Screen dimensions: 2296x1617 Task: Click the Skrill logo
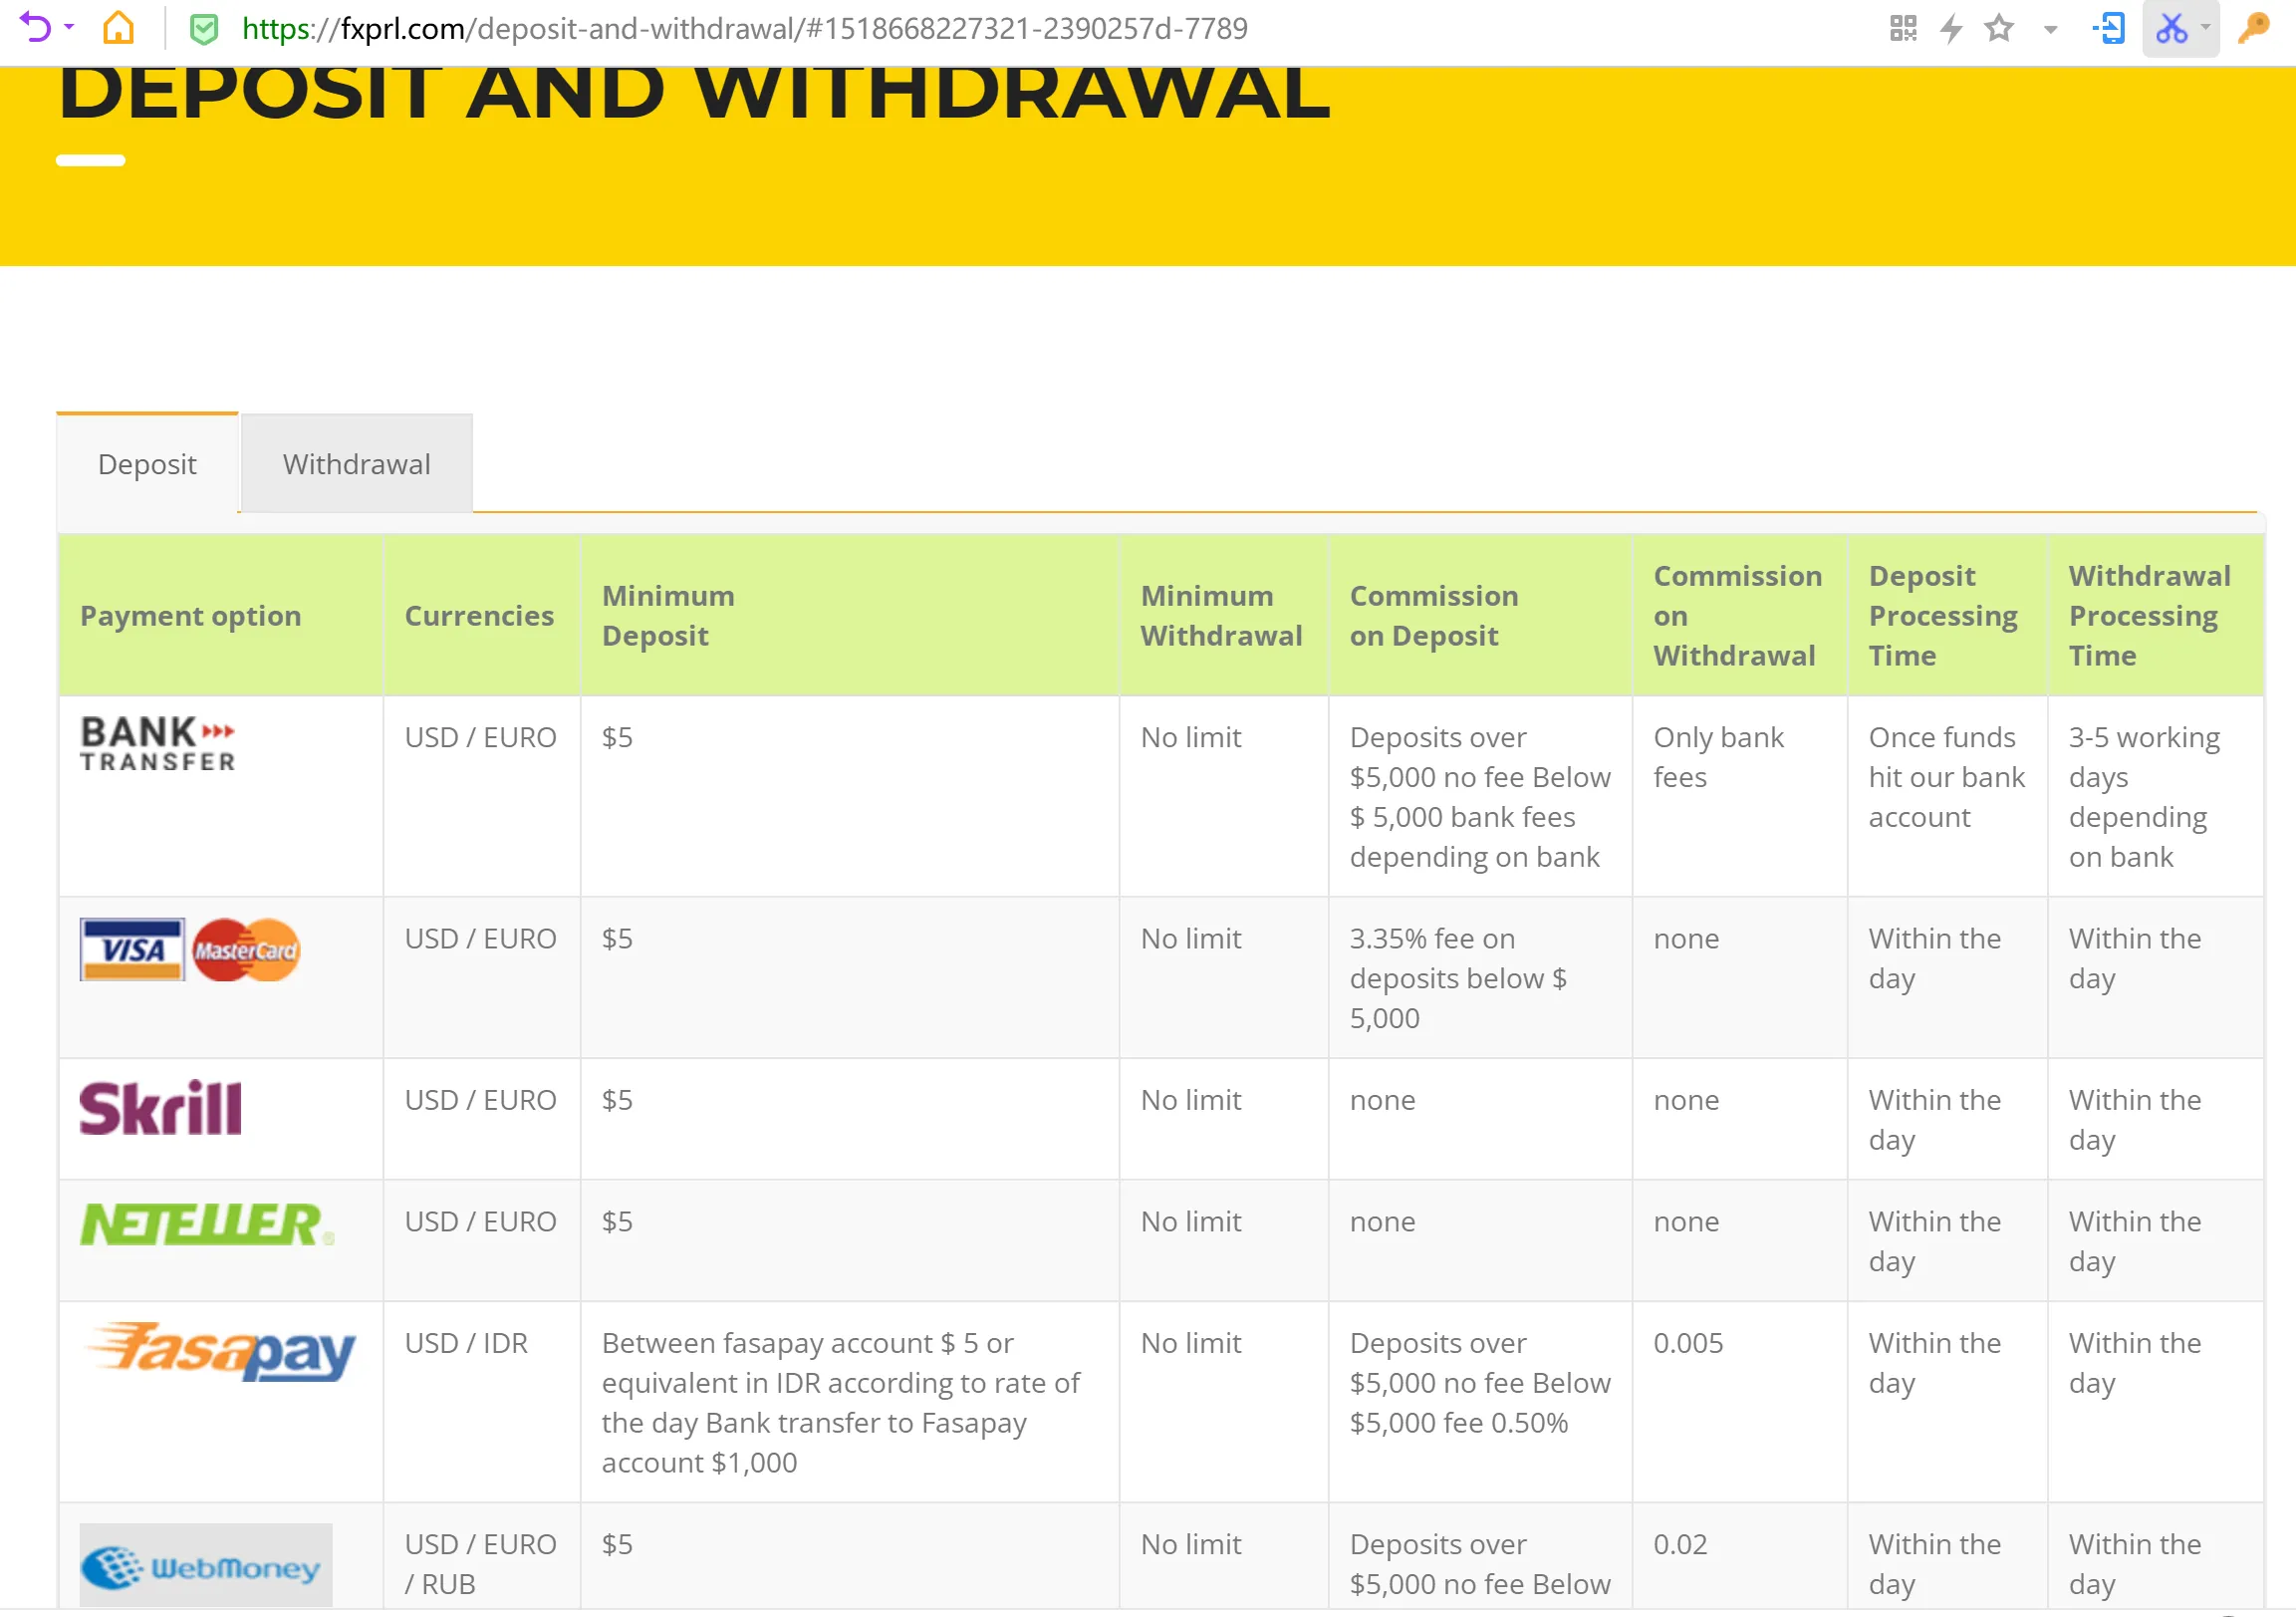pyautogui.click(x=160, y=1108)
